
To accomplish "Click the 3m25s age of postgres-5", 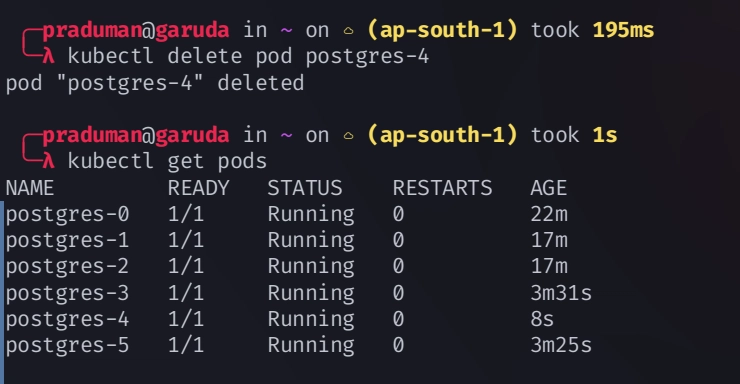I will click(561, 345).
